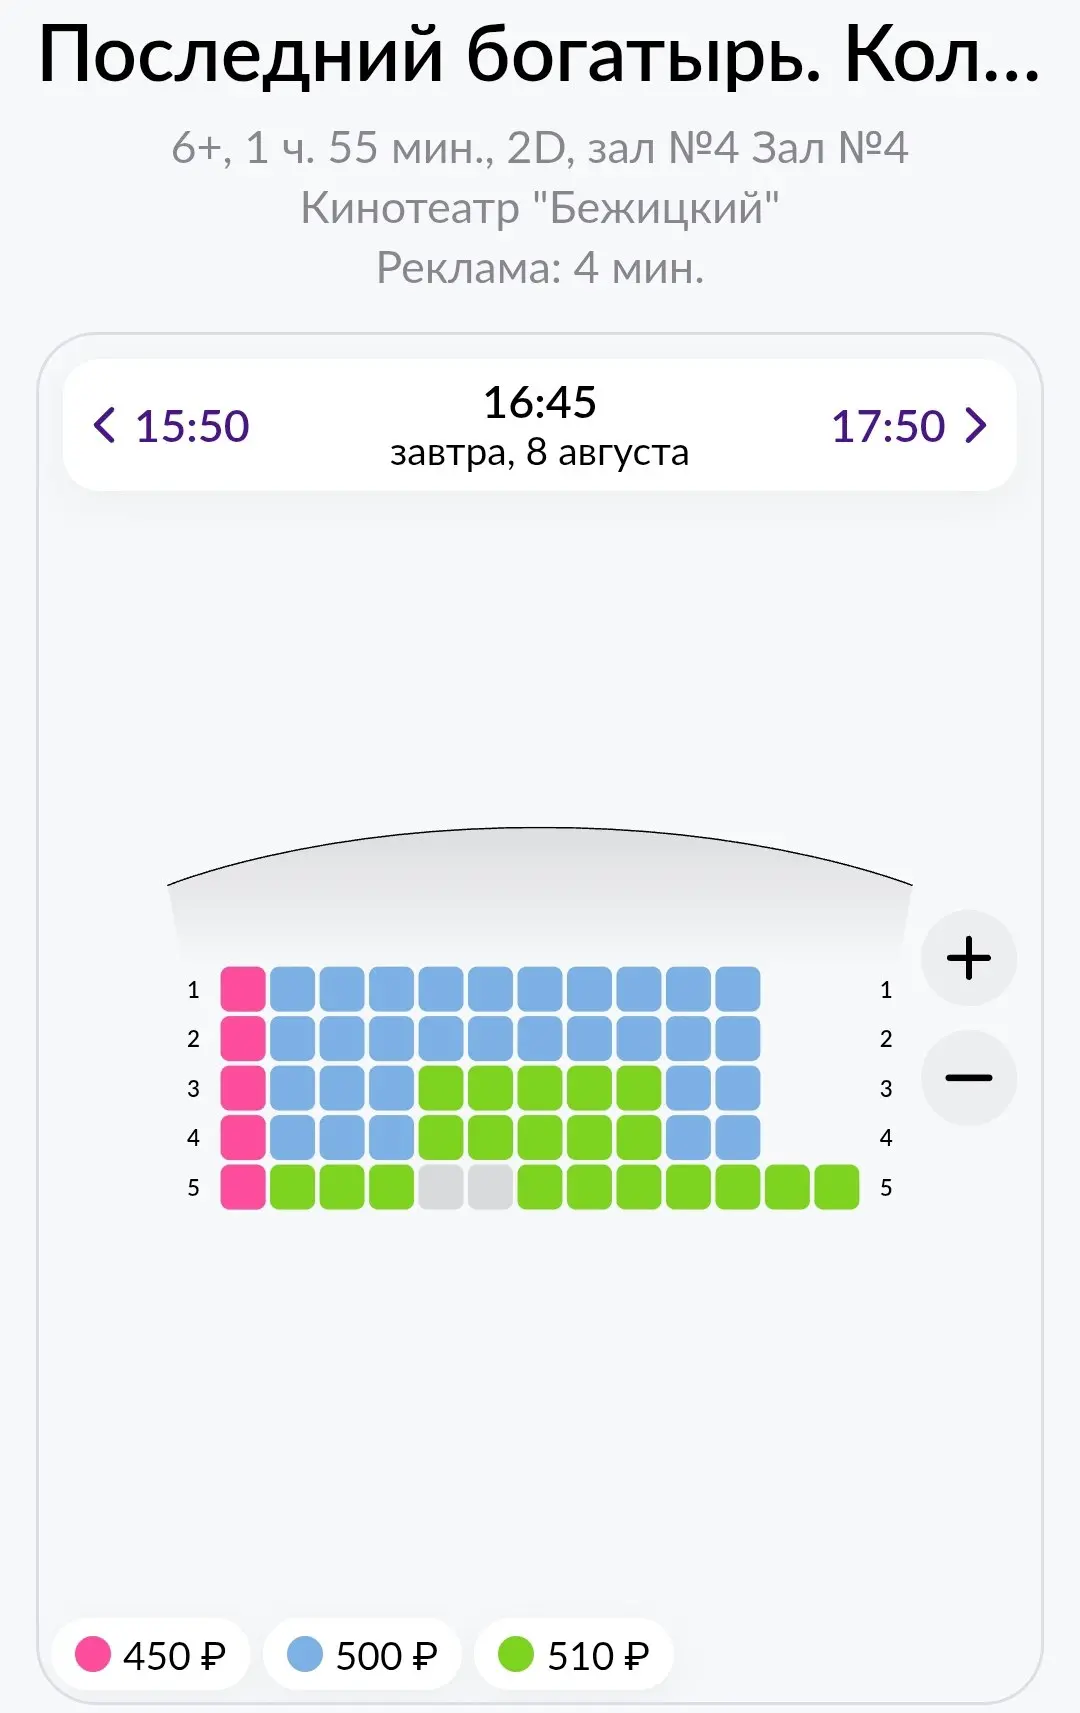
Task: Select the pink seat in row 1
Action: (243, 989)
